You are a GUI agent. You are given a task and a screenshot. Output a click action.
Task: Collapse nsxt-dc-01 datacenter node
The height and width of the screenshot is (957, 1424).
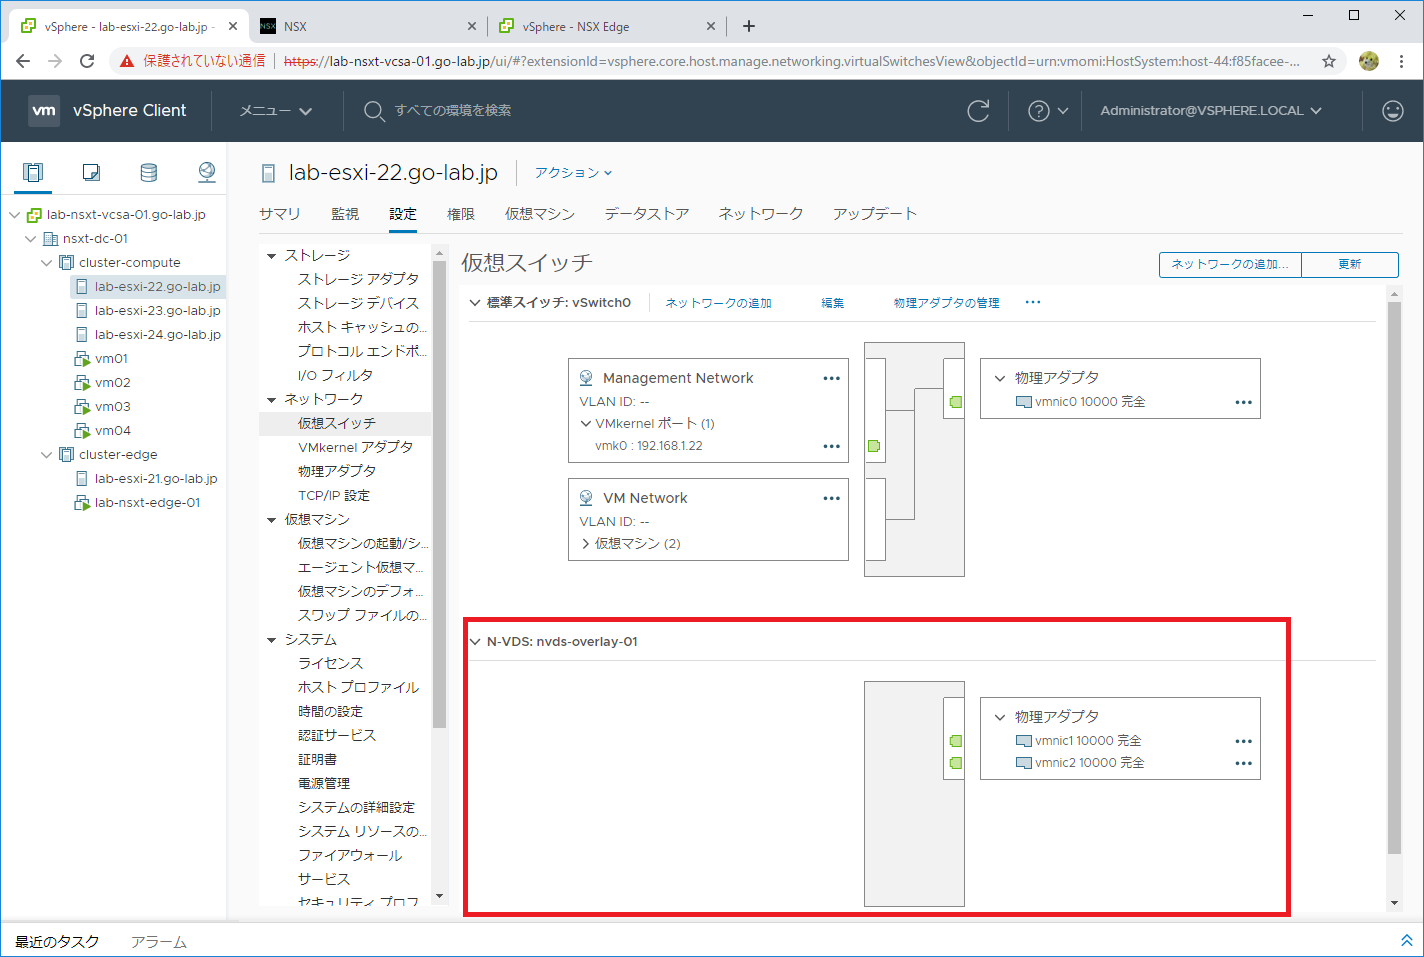[x=30, y=239]
